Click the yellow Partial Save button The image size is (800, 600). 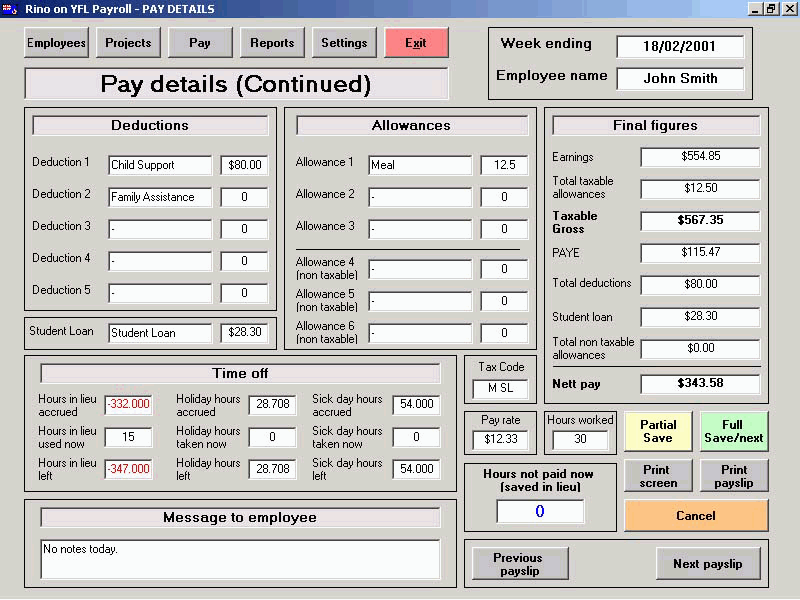[x=658, y=431]
